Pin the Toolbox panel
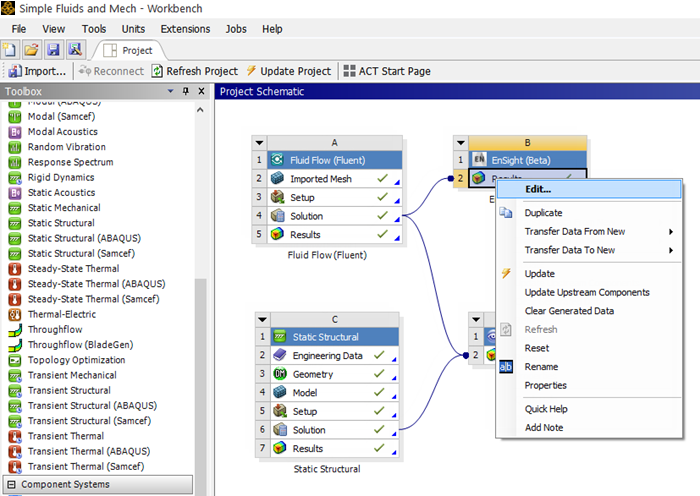Viewport: 700px width, 496px height. [x=186, y=91]
